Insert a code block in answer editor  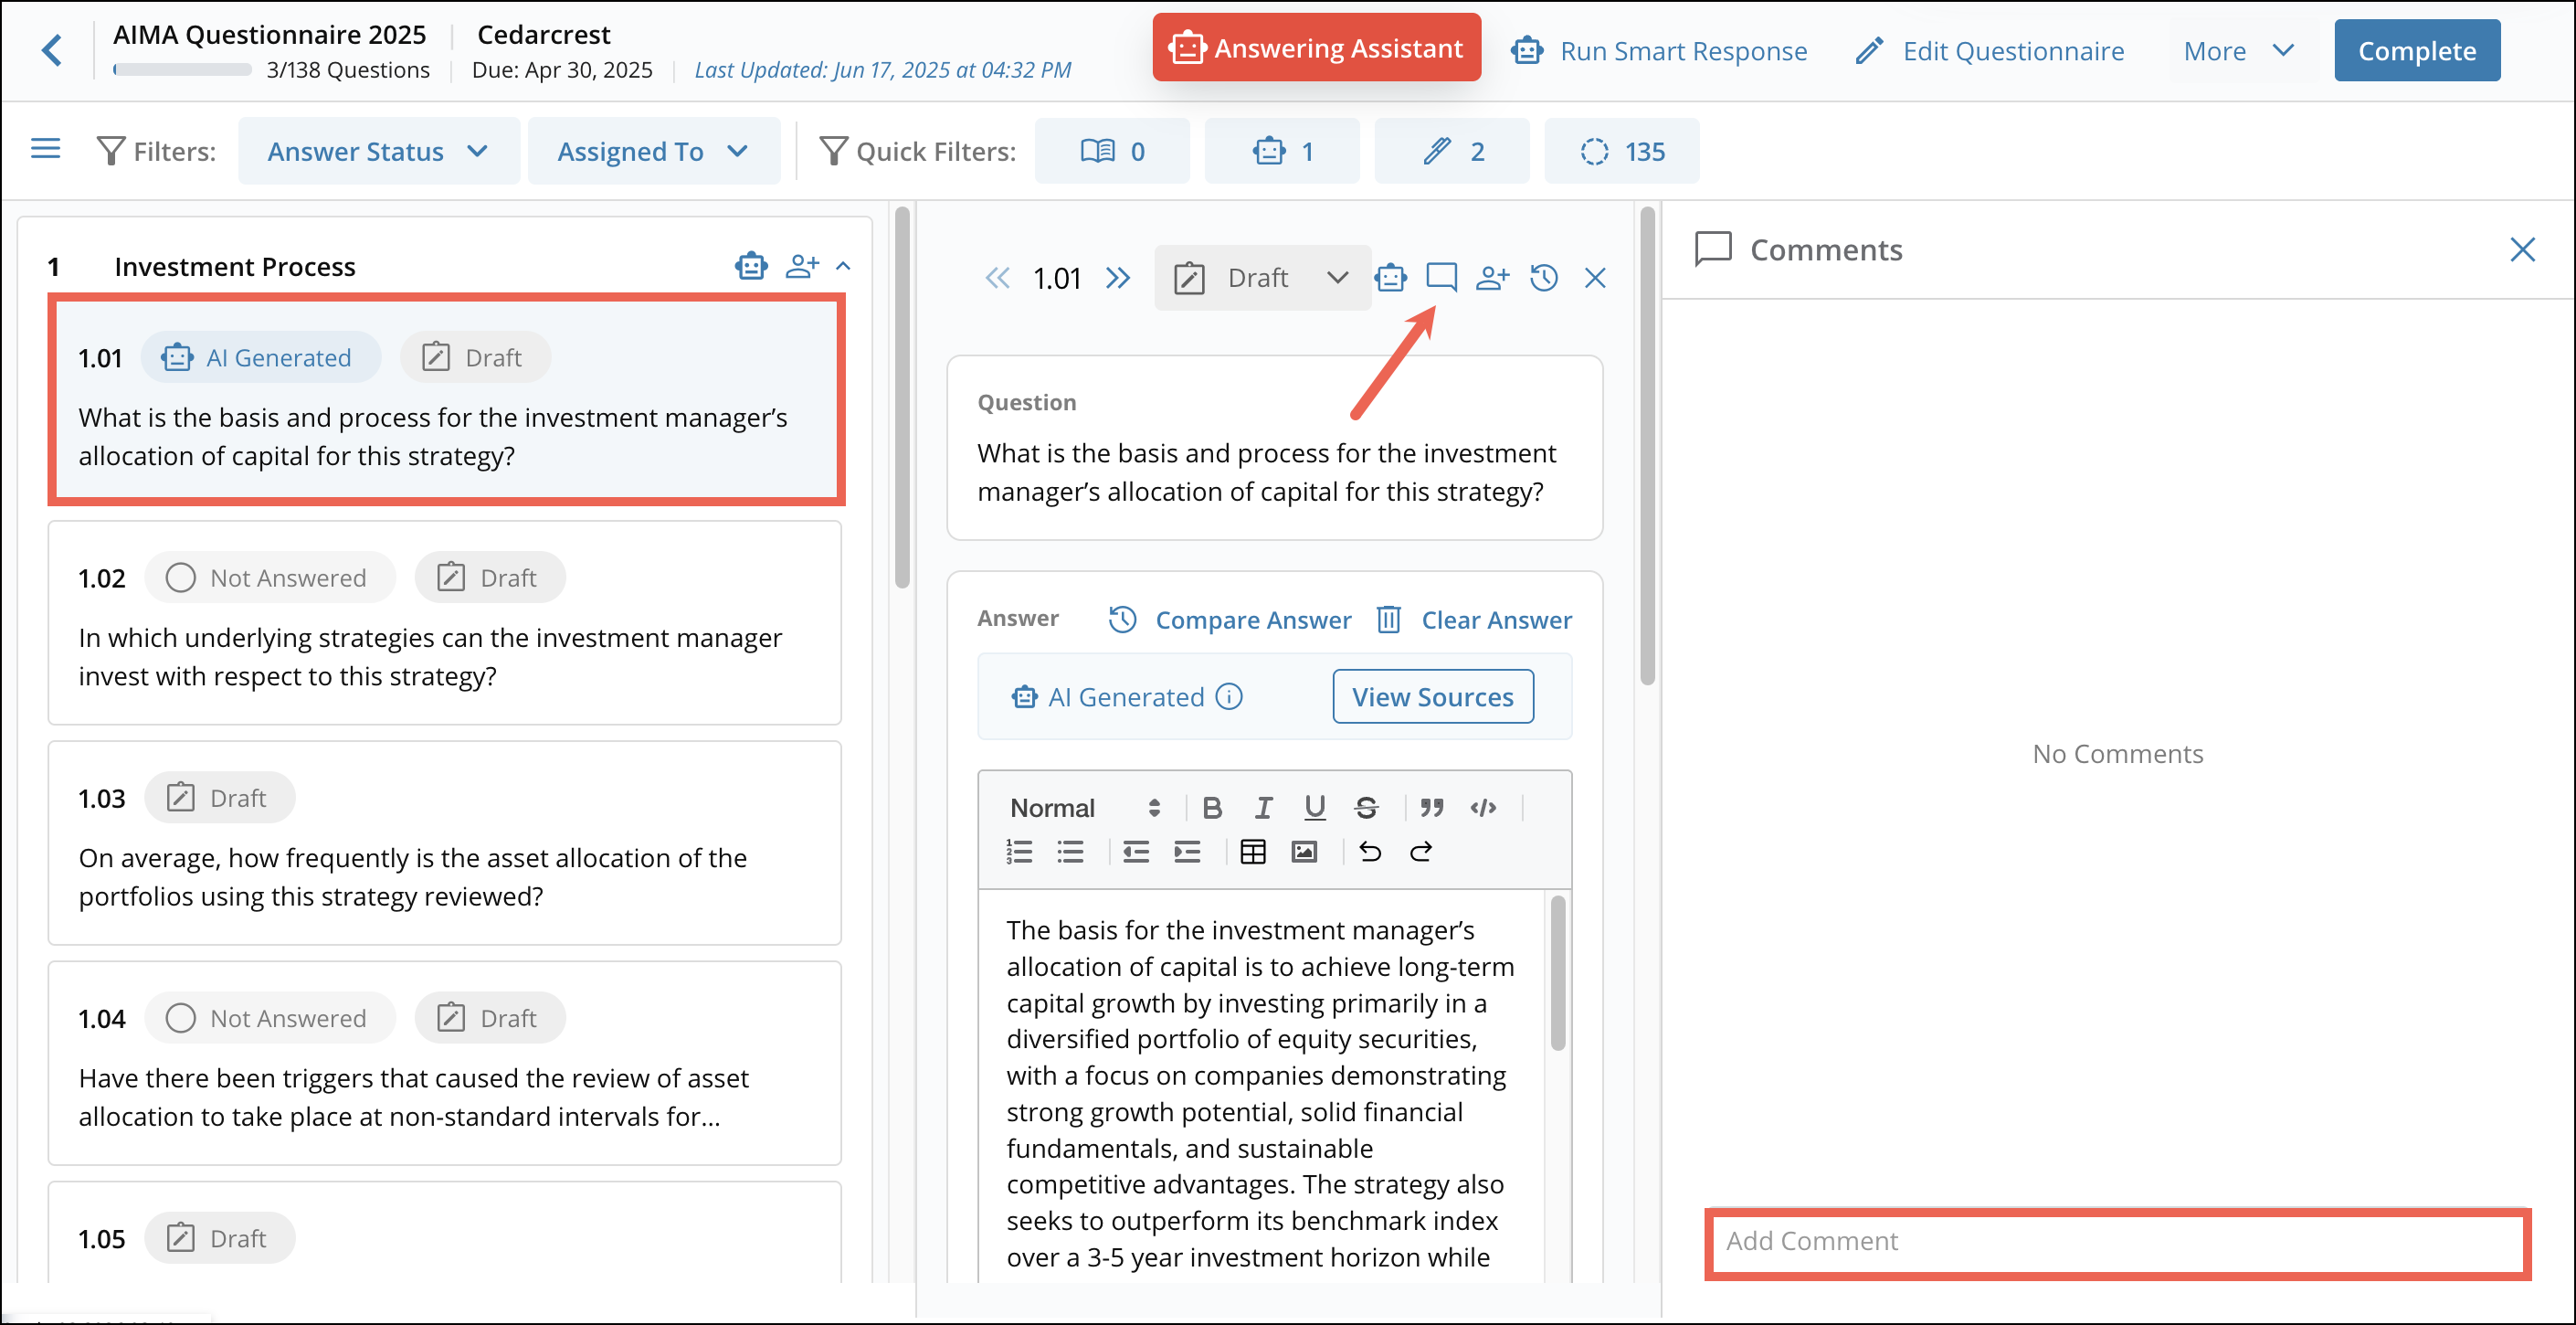[1483, 807]
